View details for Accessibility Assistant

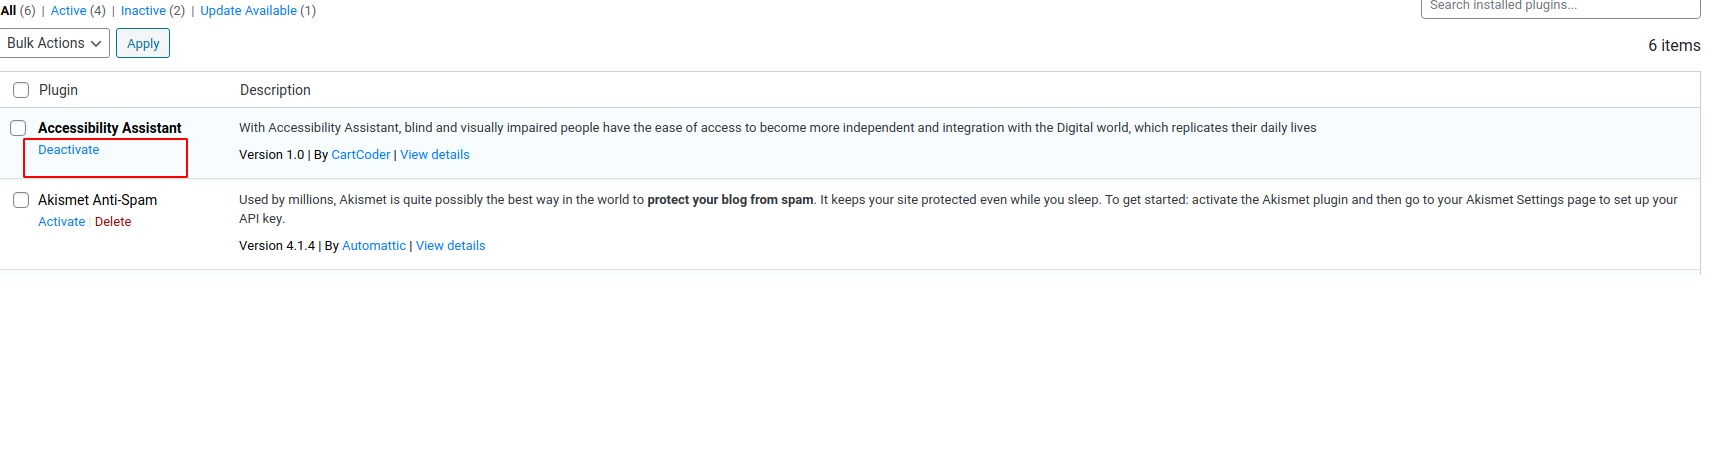434,155
